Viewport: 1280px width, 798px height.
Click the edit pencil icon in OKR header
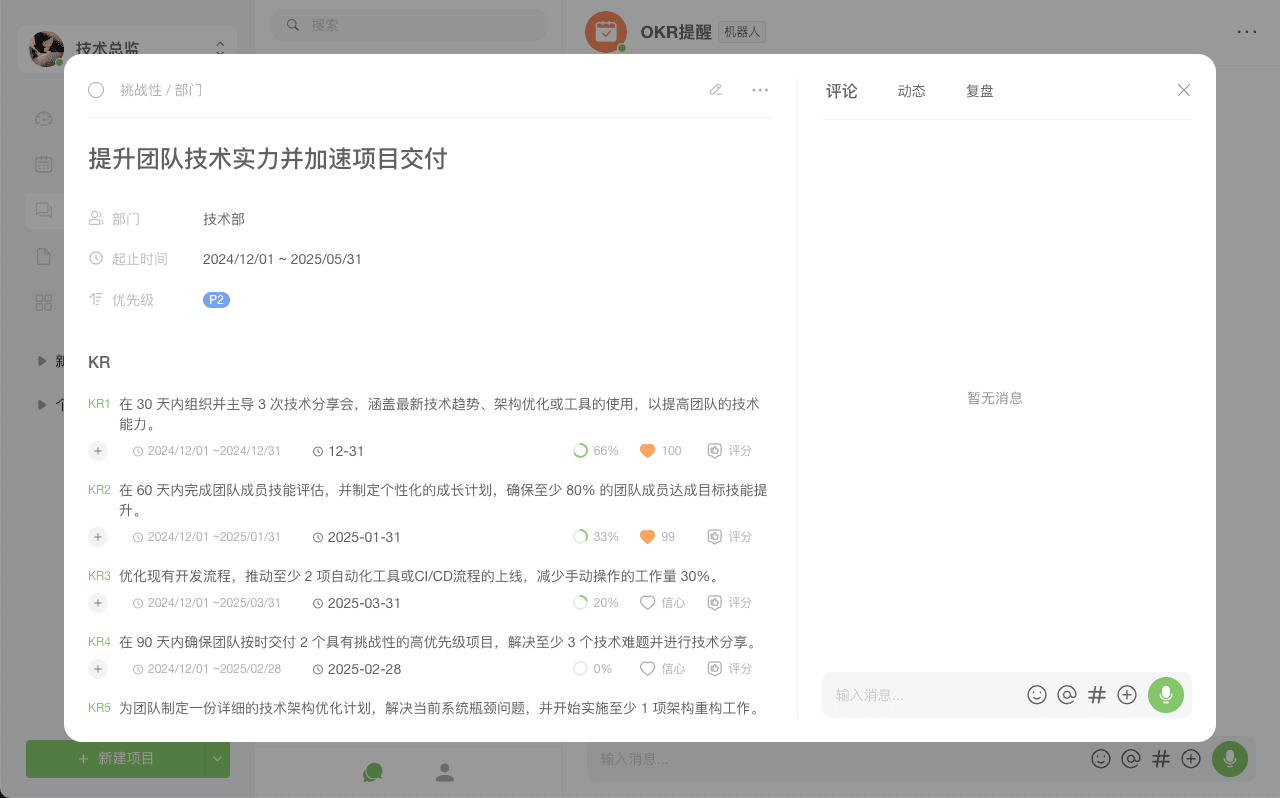coord(715,90)
